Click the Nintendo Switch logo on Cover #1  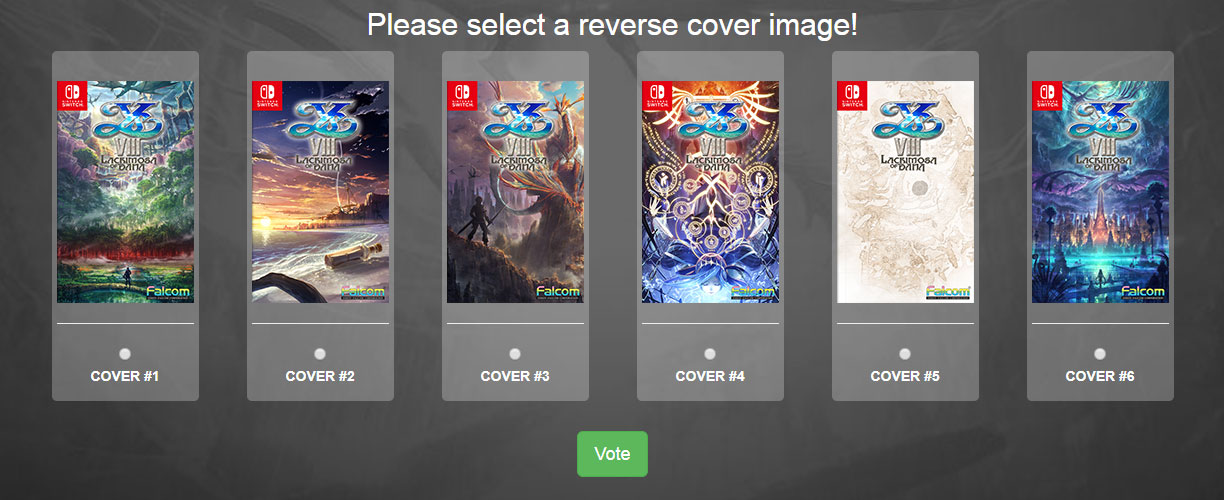tap(72, 96)
